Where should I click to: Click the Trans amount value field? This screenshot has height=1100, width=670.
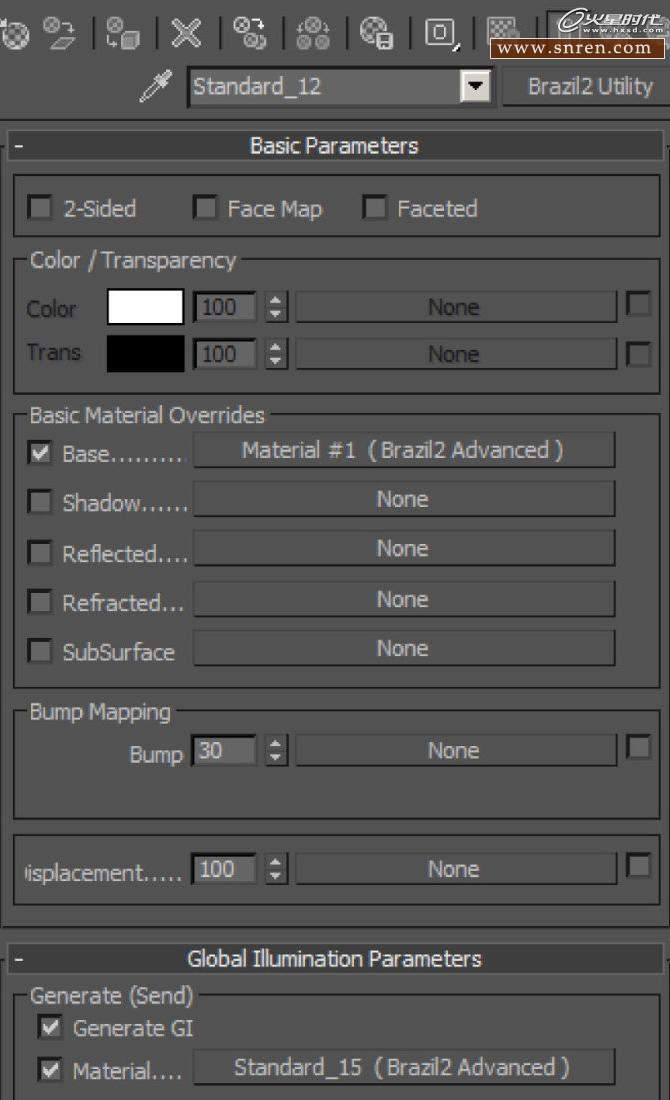click(225, 354)
